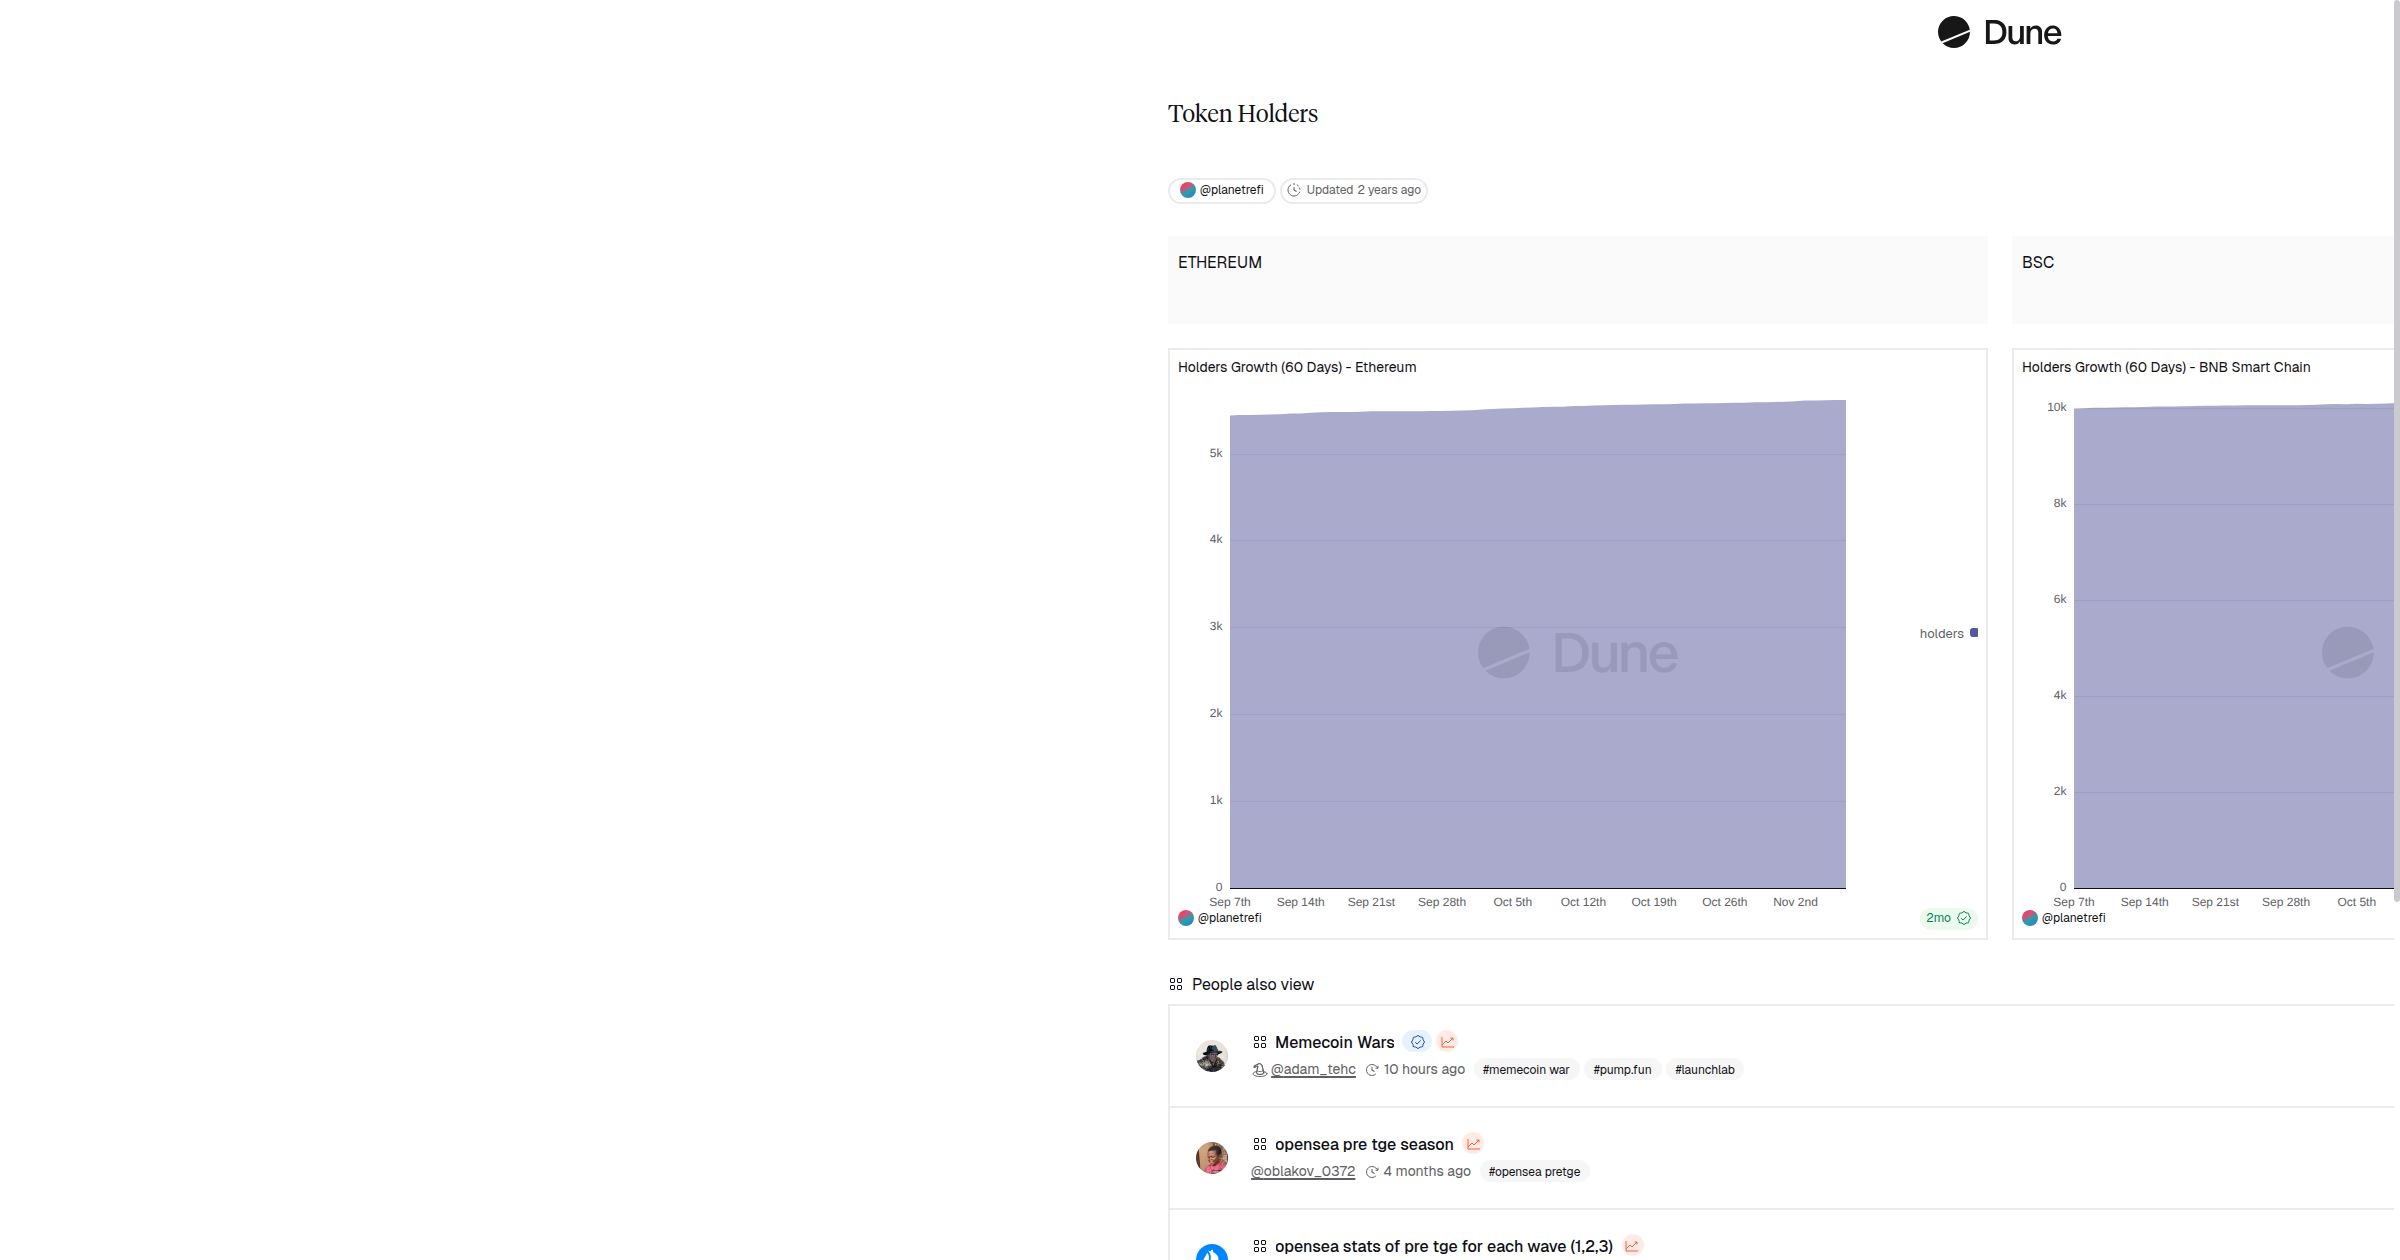Click the Dune logo in the header

pos(1998,33)
